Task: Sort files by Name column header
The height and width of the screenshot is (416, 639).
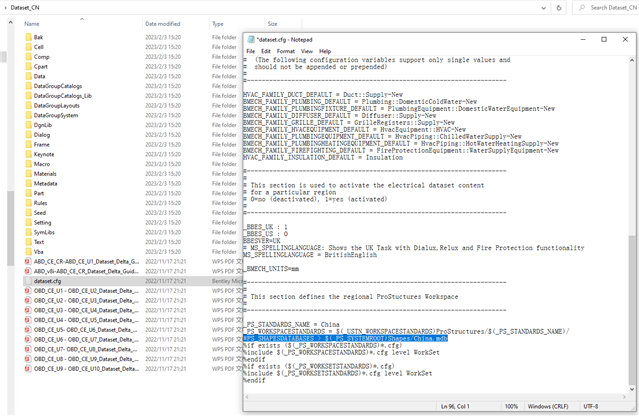Action: click(x=32, y=23)
